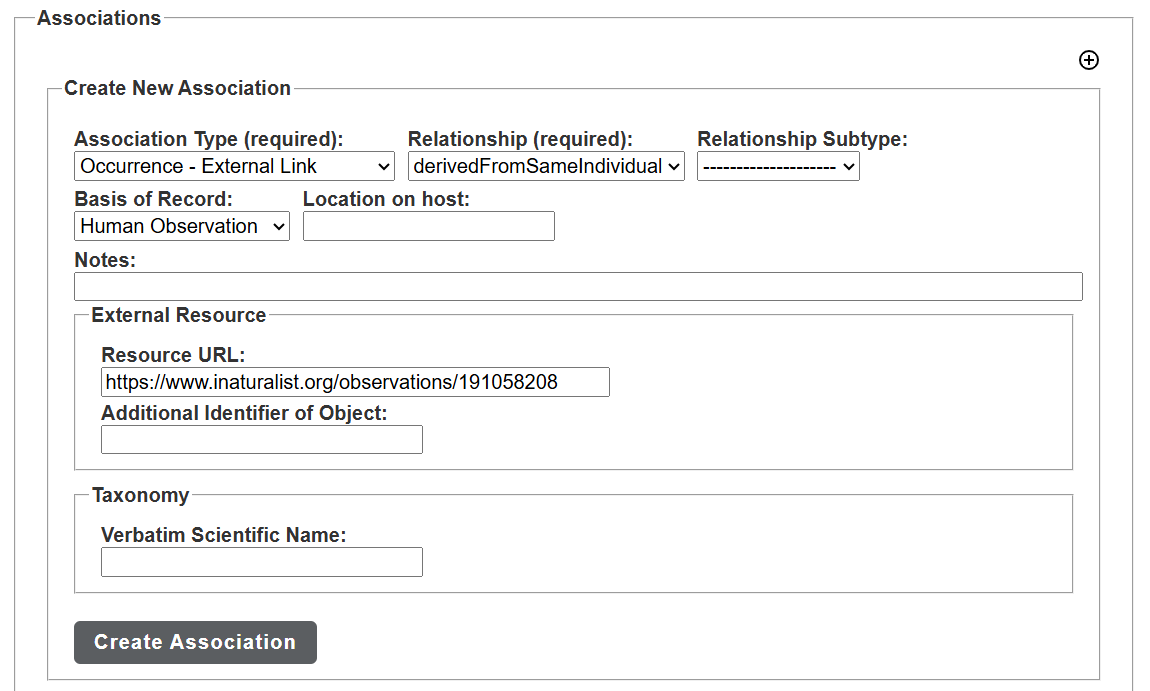Focus the Additional Identifier of Object field
The width and height of the screenshot is (1150, 691).
[261, 440]
